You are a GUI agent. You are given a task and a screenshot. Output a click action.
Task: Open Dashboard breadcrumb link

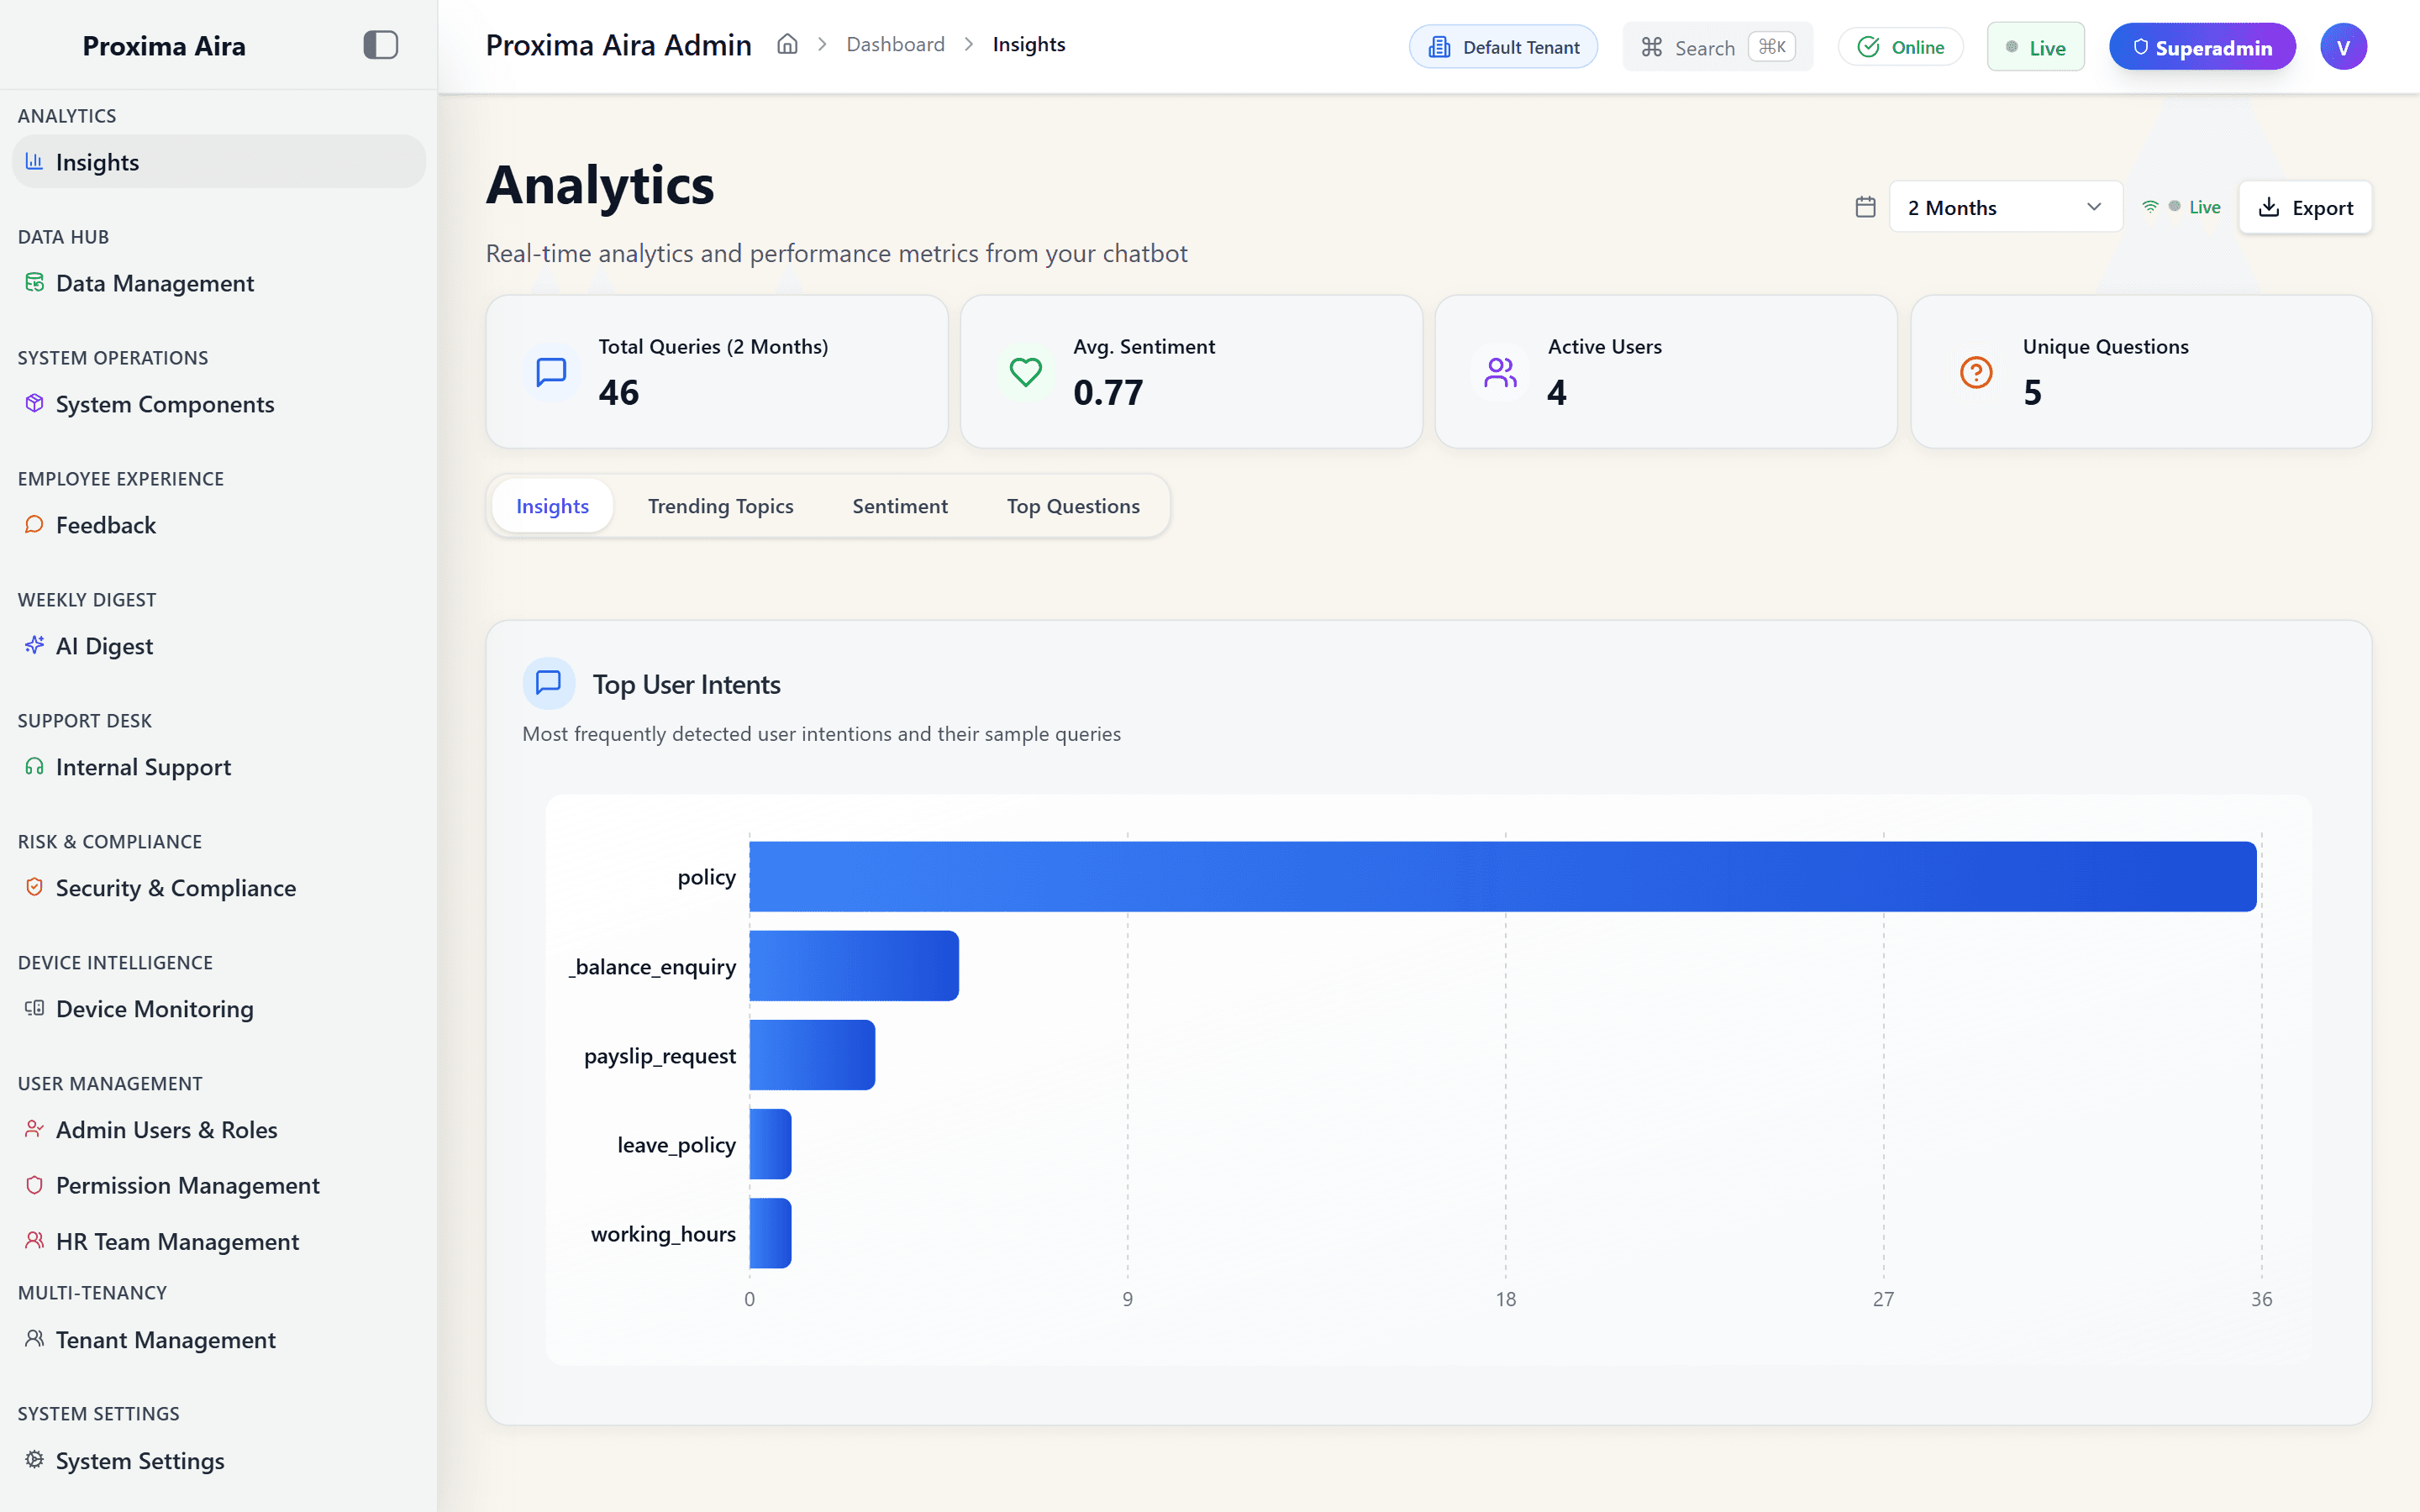pyautogui.click(x=895, y=45)
